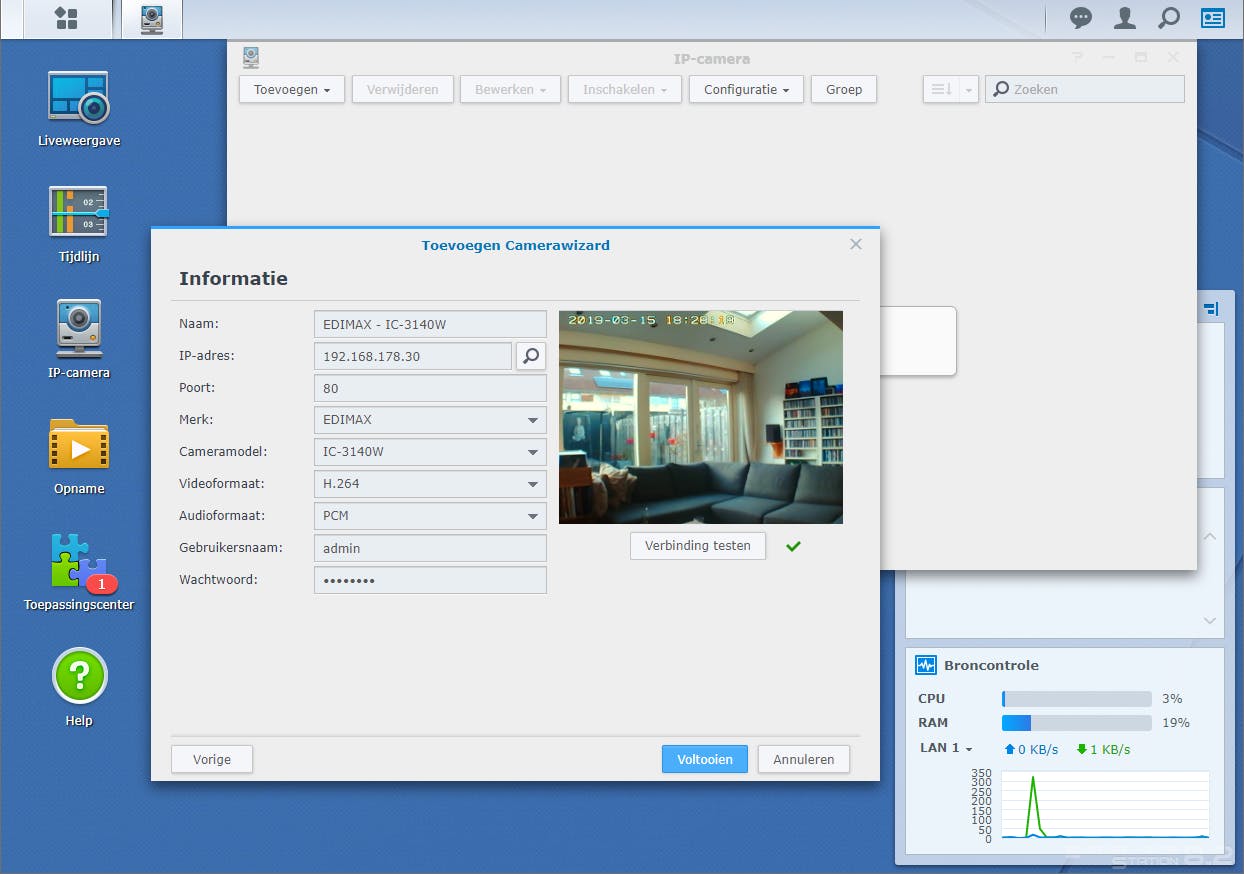Open the green Help icon
1244x874 pixels.
78,677
